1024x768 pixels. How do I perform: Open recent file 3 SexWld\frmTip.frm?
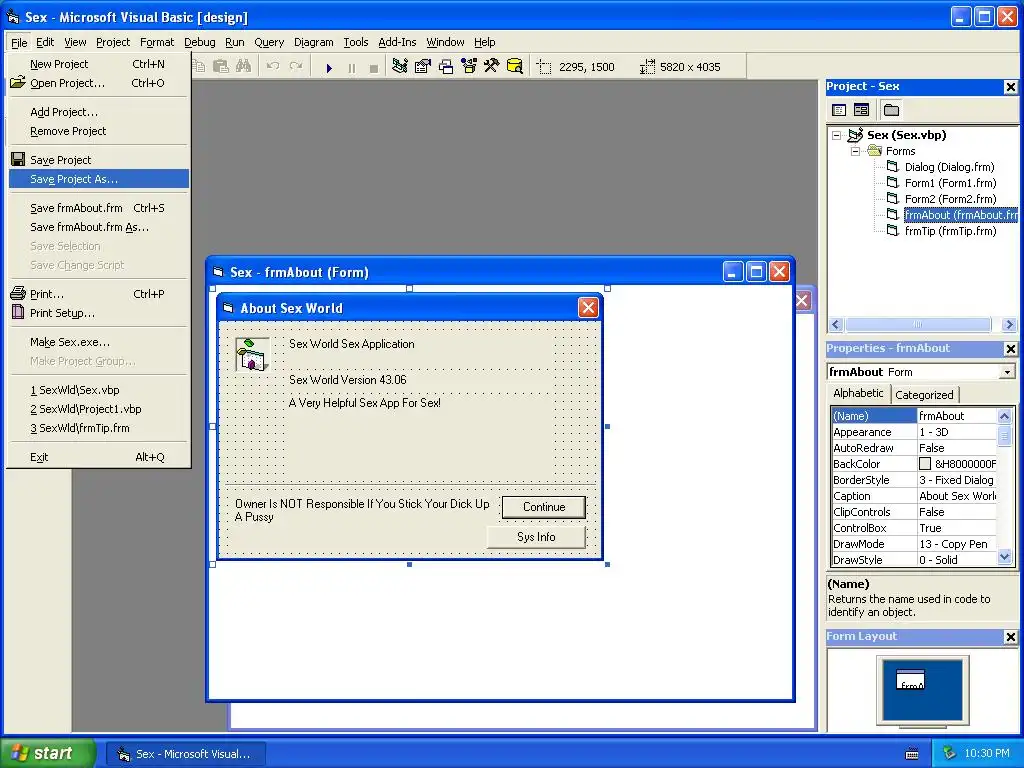[99, 428]
